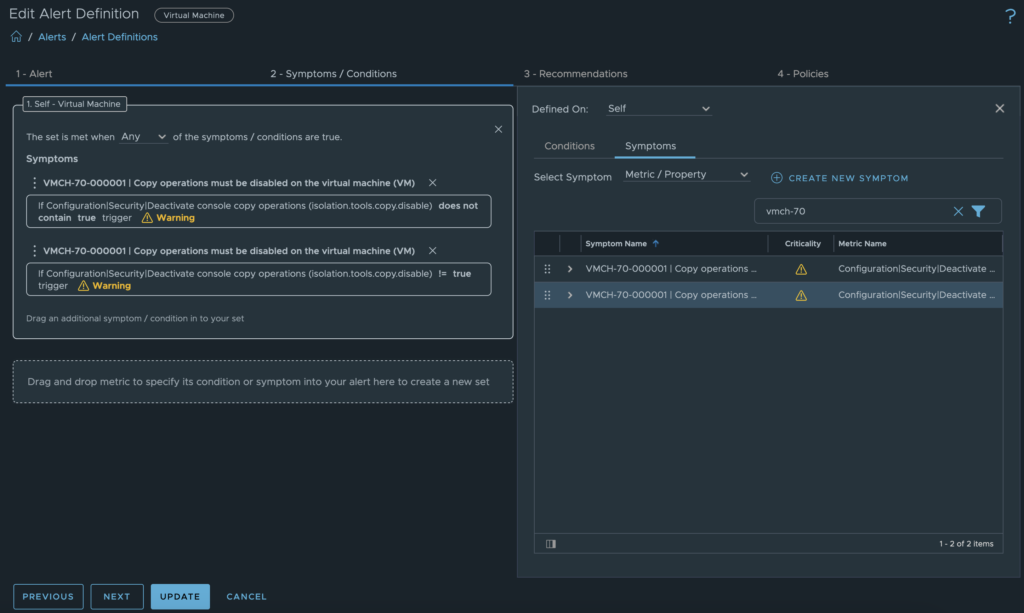This screenshot has width=1024, height=613.
Task: Grab the drag handle of first table row
Action: coord(547,269)
